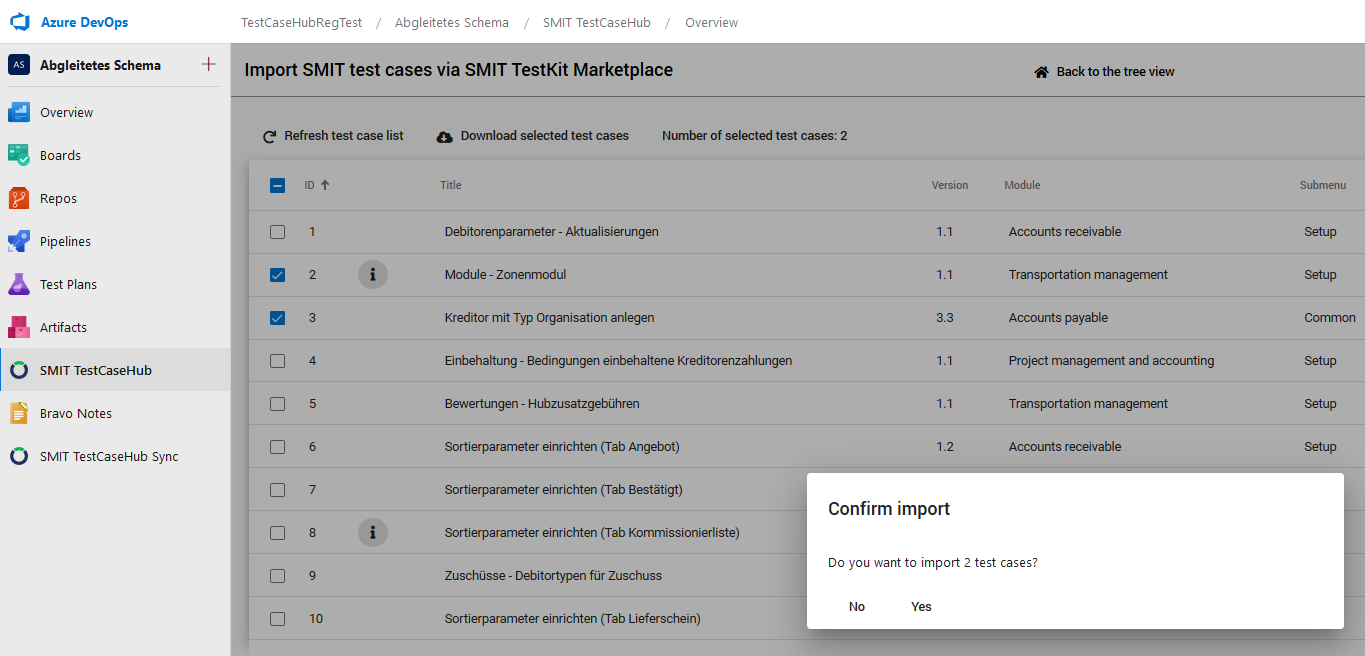The height and width of the screenshot is (656, 1365).
Task: Click info icon for test case 8
Action: 372,532
